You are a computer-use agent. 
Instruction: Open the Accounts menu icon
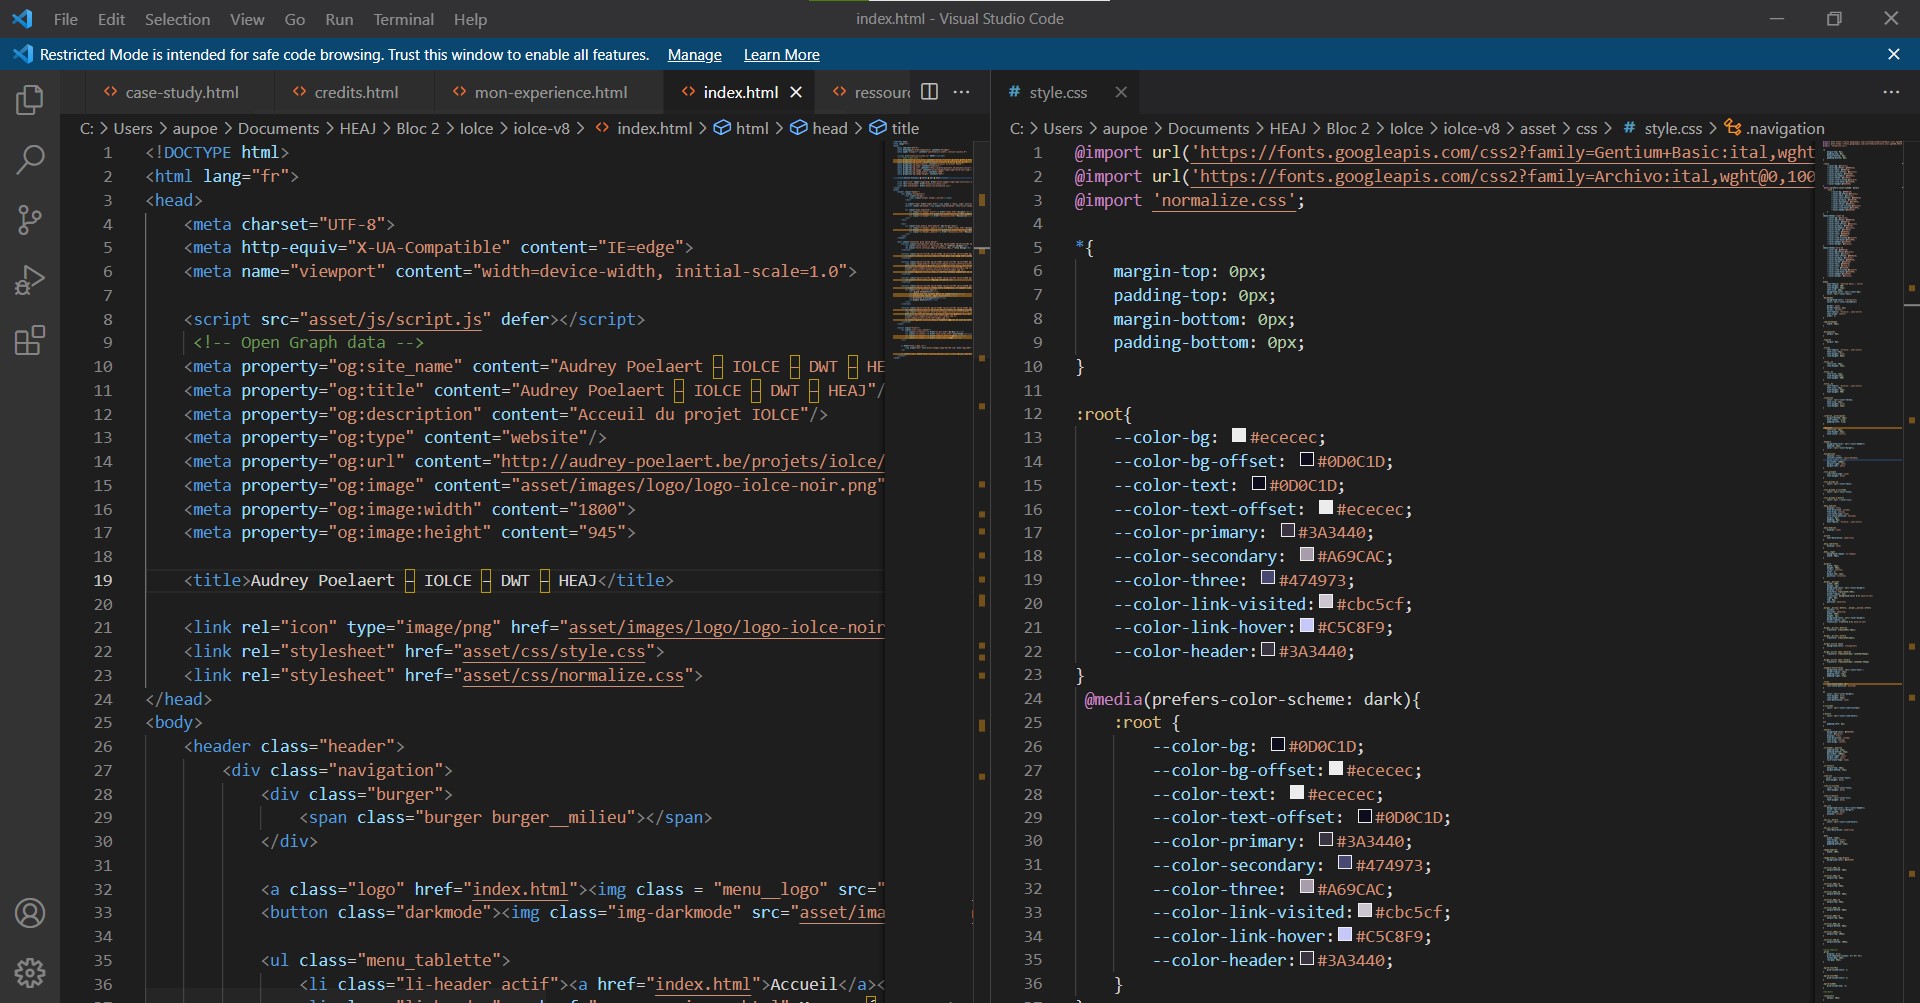[30, 913]
